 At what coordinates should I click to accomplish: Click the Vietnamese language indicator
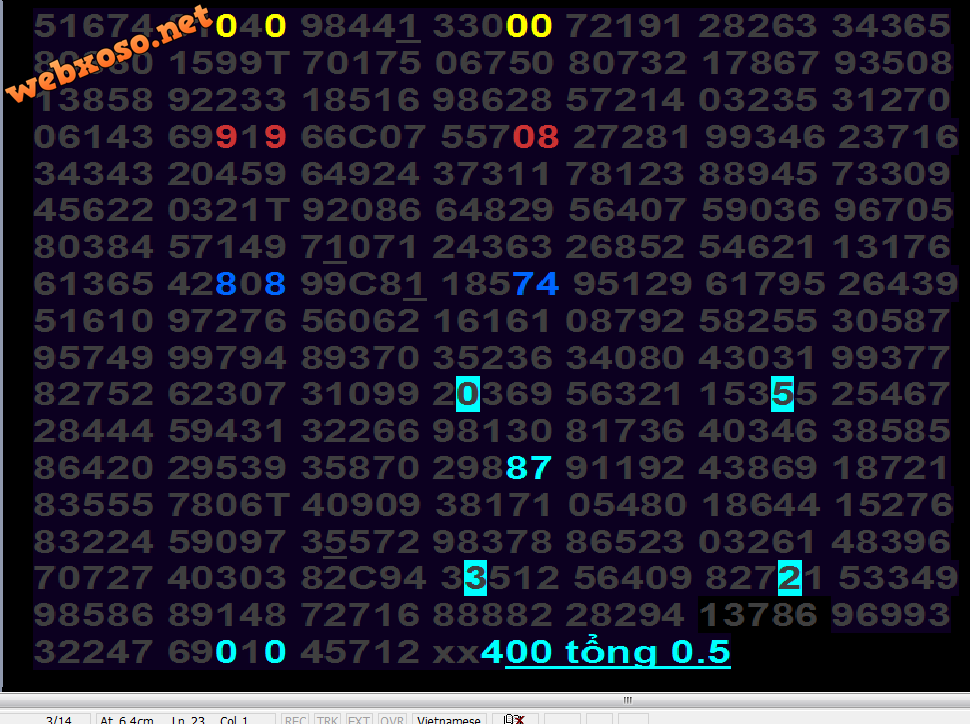coord(450,719)
